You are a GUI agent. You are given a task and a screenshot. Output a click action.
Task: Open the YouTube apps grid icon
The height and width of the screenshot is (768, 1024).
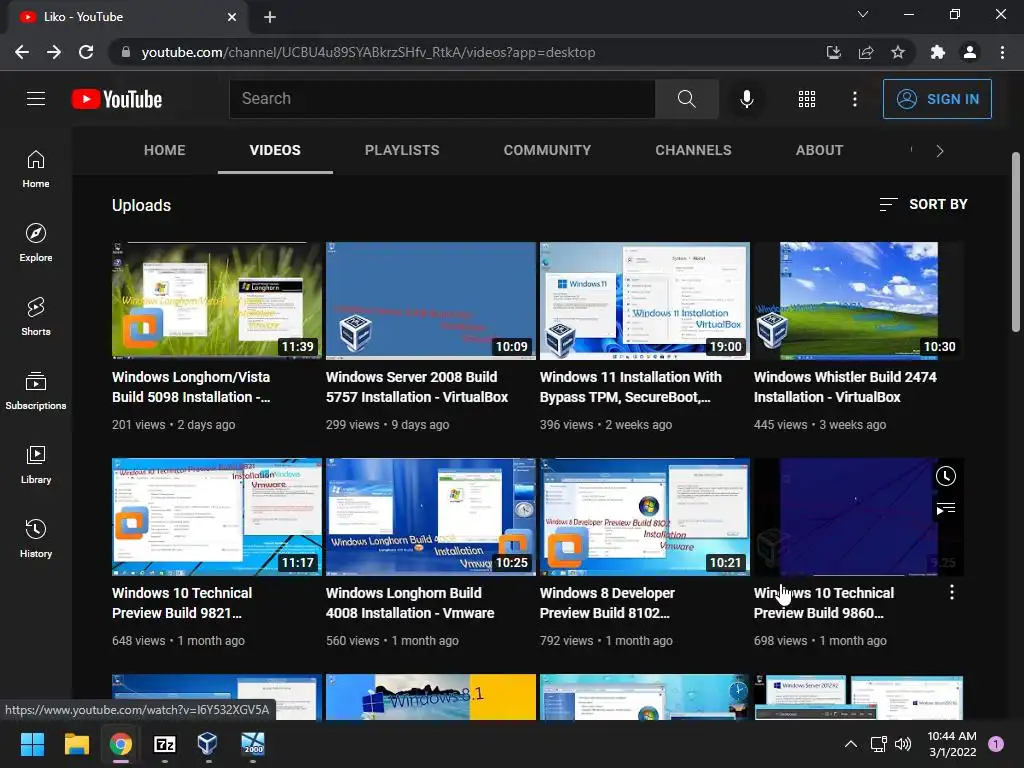pos(807,99)
